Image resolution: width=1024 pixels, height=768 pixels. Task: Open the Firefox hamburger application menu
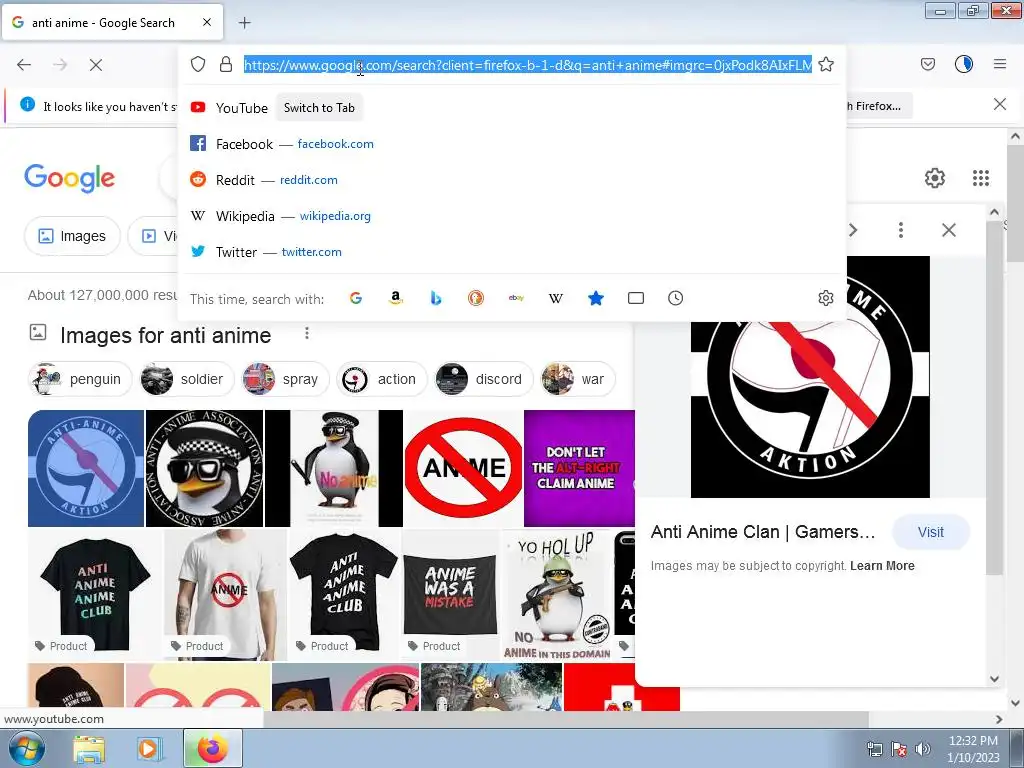(x=1000, y=64)
